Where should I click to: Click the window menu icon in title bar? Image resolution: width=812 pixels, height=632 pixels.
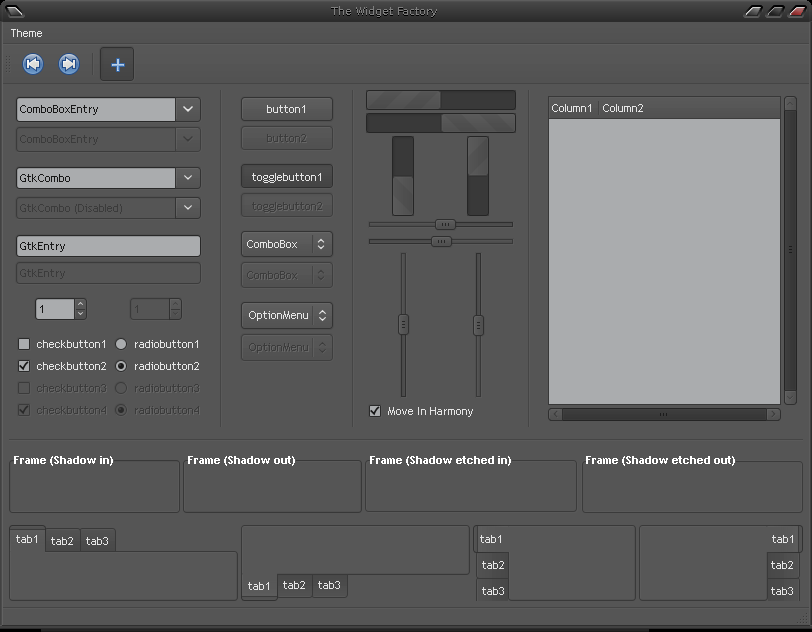coord(14,11)
